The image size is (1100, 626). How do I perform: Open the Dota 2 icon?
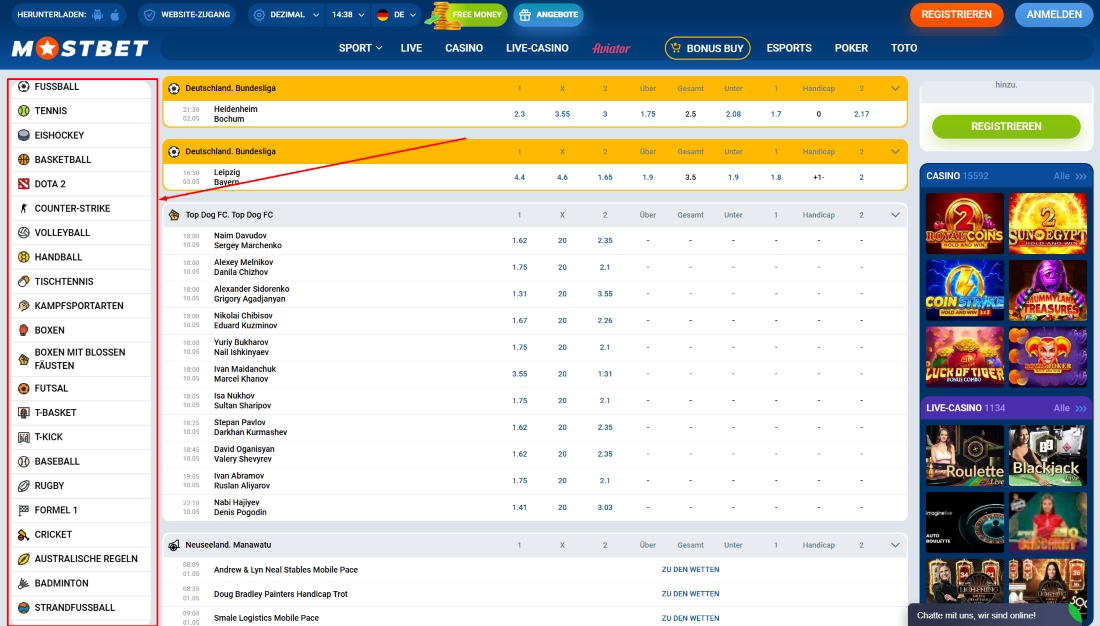[x=24, y=184]
